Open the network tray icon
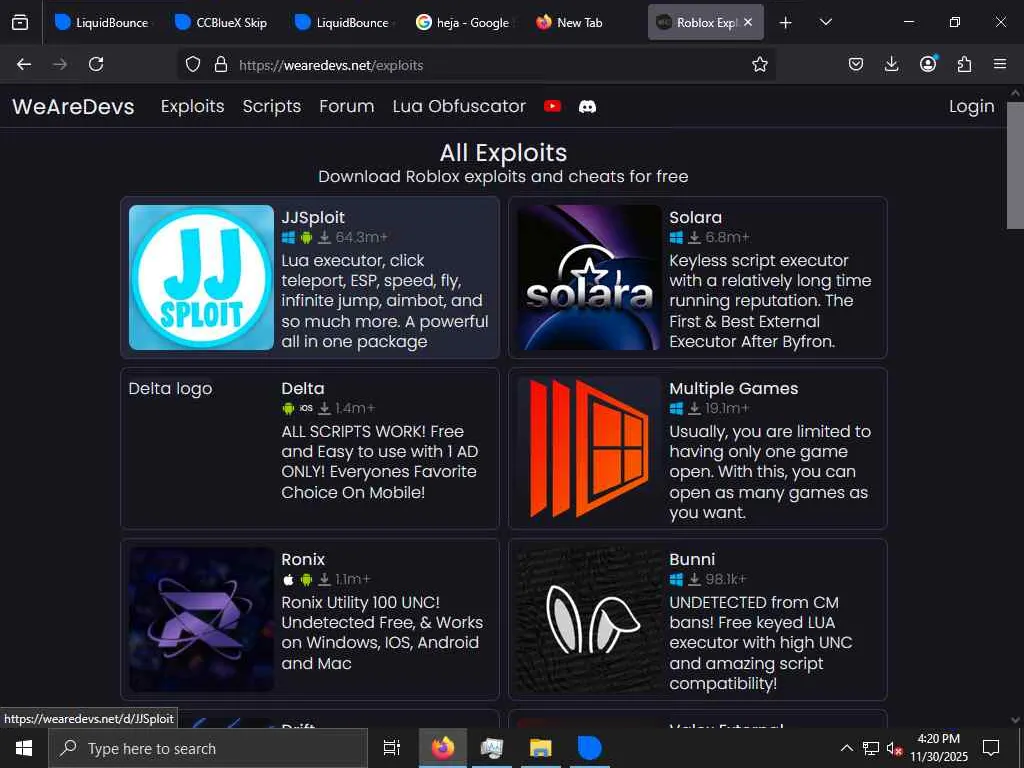This screenshot has height=768, width=1024. coord(871,748)
